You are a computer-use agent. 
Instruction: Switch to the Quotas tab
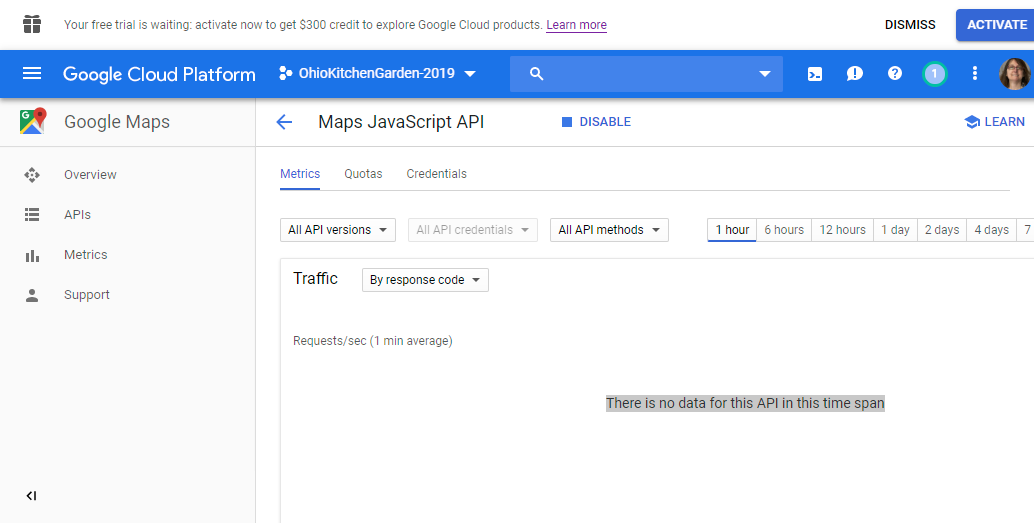pos(363,174)
